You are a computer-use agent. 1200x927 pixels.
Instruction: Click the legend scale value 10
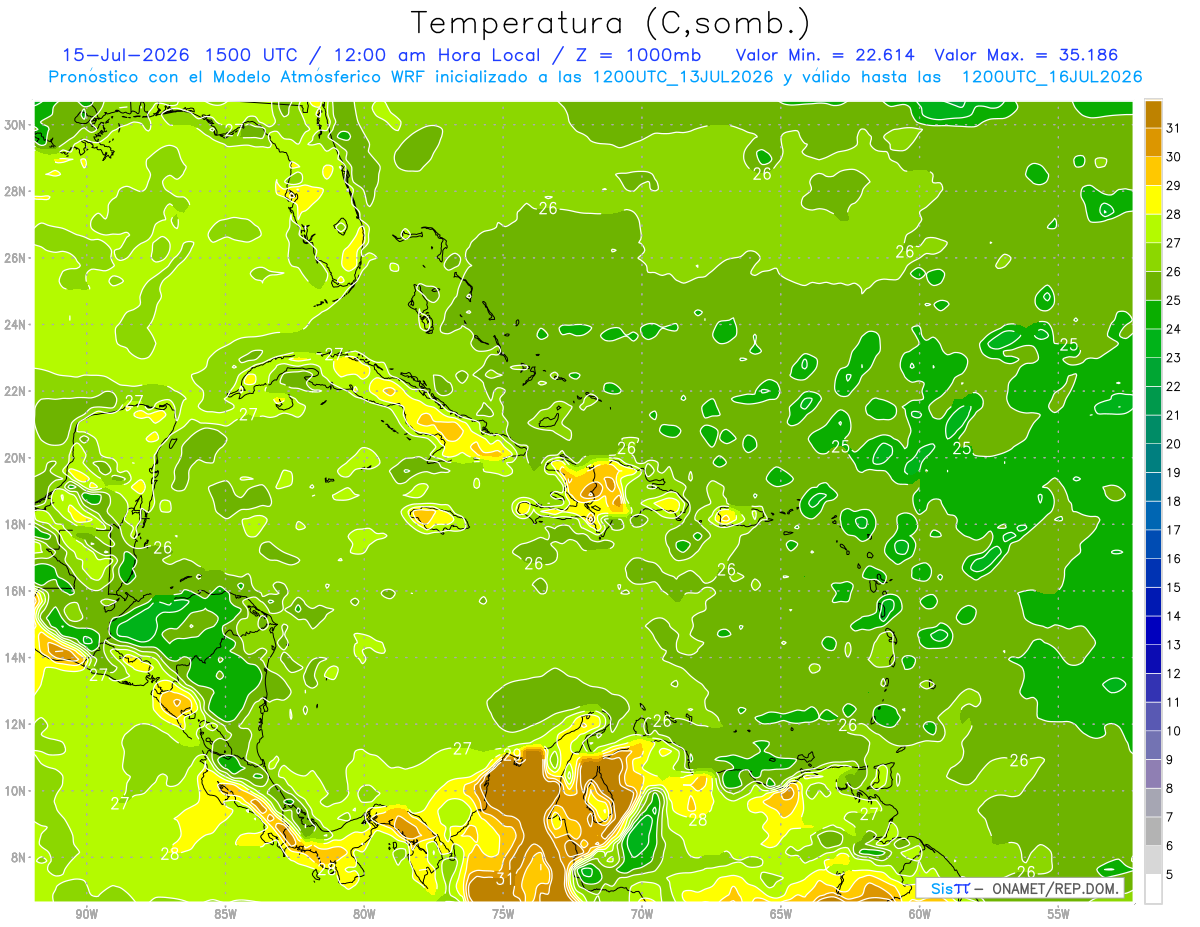[1174, 731]
